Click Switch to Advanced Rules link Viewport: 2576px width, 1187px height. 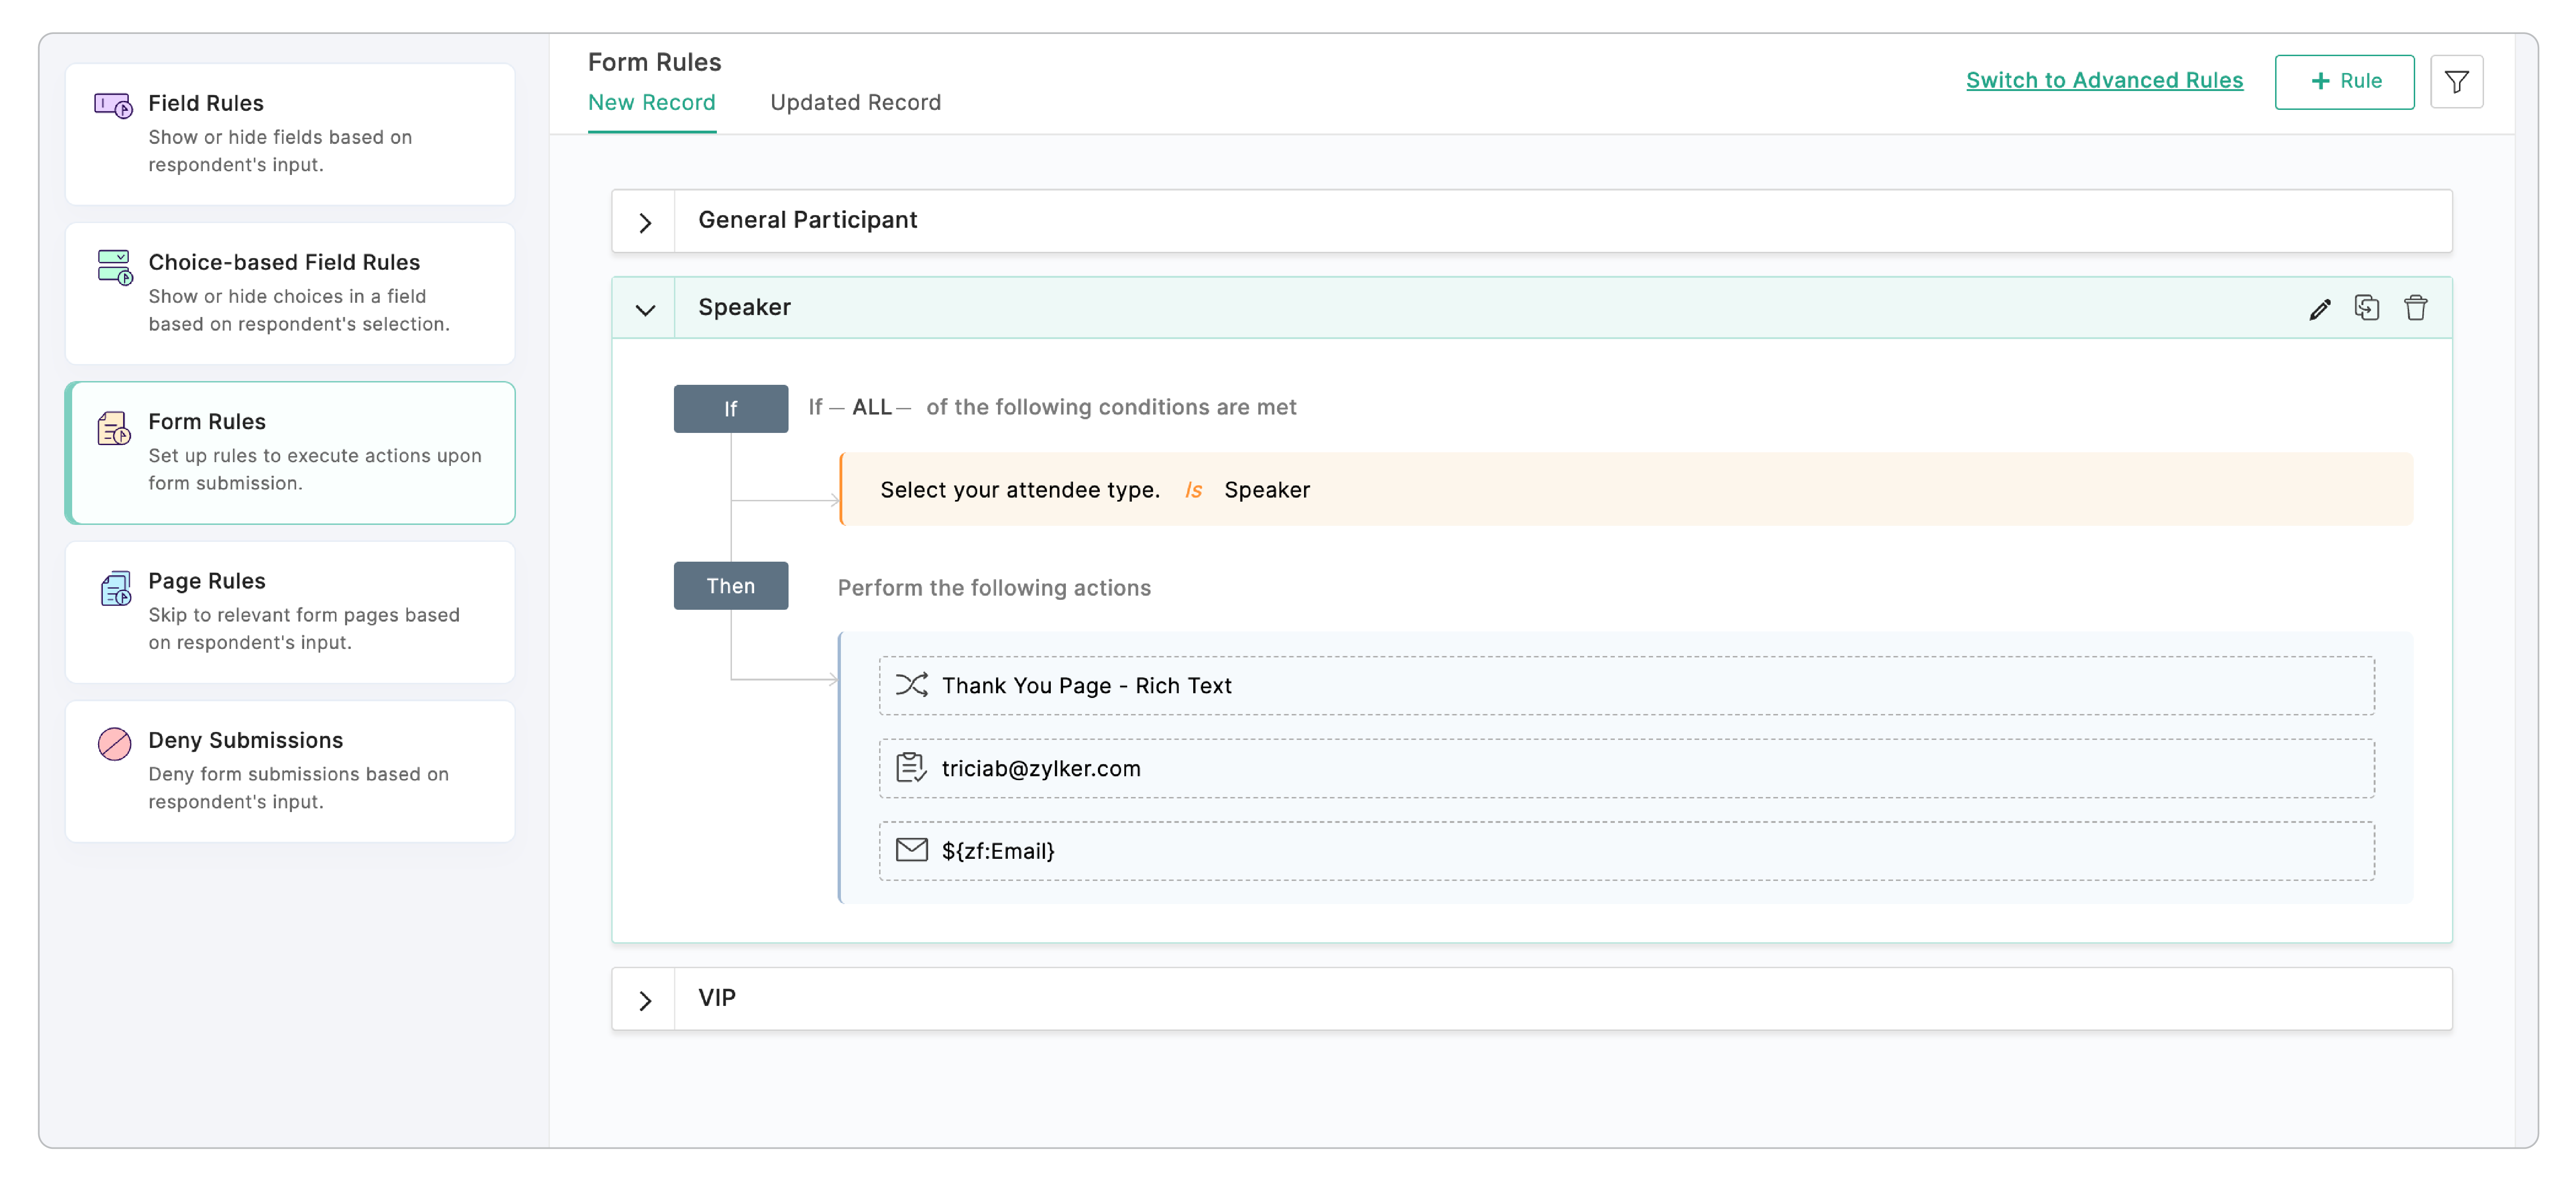tap(2104, 81)
